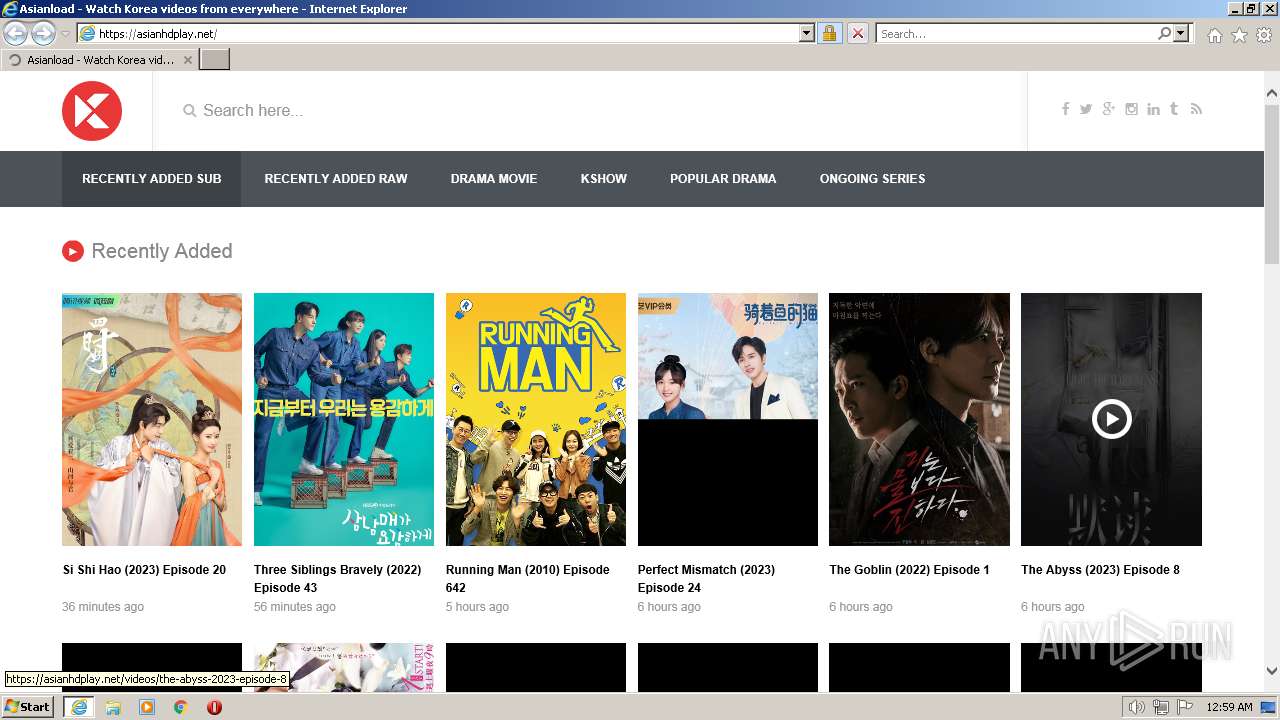Select the Recently Added Sub tab
The height and width of the screenshot is (720, 1280).
(x=152, y=179)
